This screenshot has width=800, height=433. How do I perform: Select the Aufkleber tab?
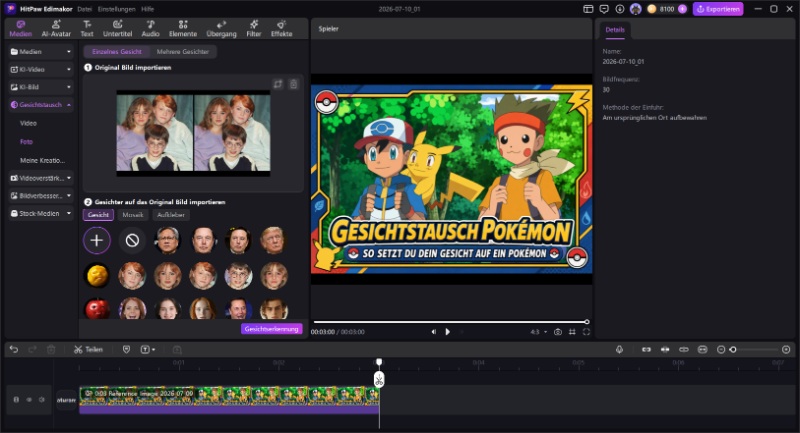(171, 215)
